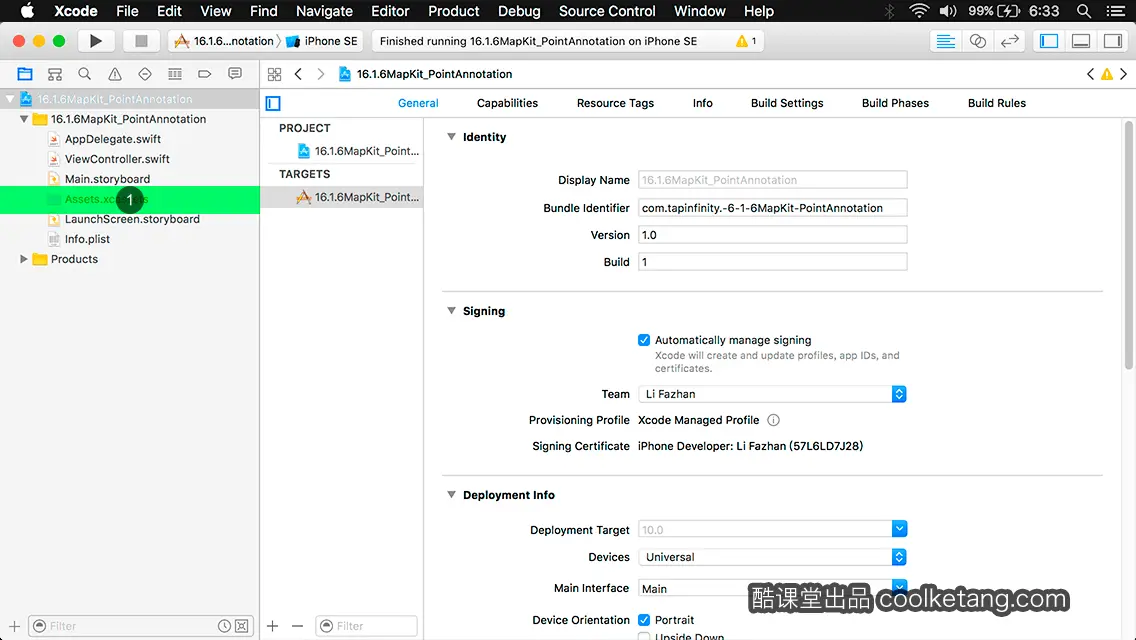Open Notification Center in menu bar

pyautogui.click(x=1116, y=11)
